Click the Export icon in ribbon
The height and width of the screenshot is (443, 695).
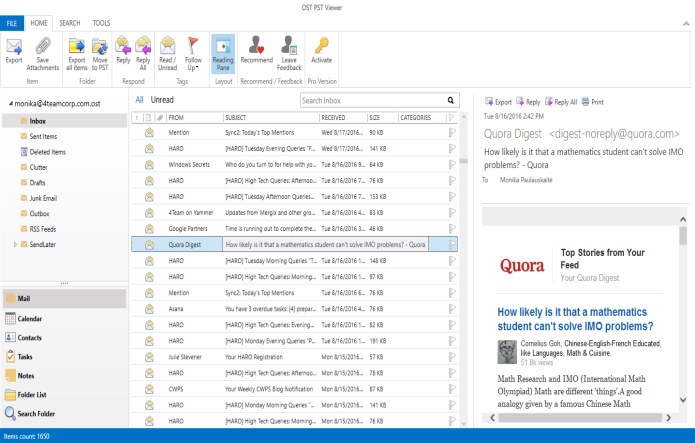click(14, 46)
